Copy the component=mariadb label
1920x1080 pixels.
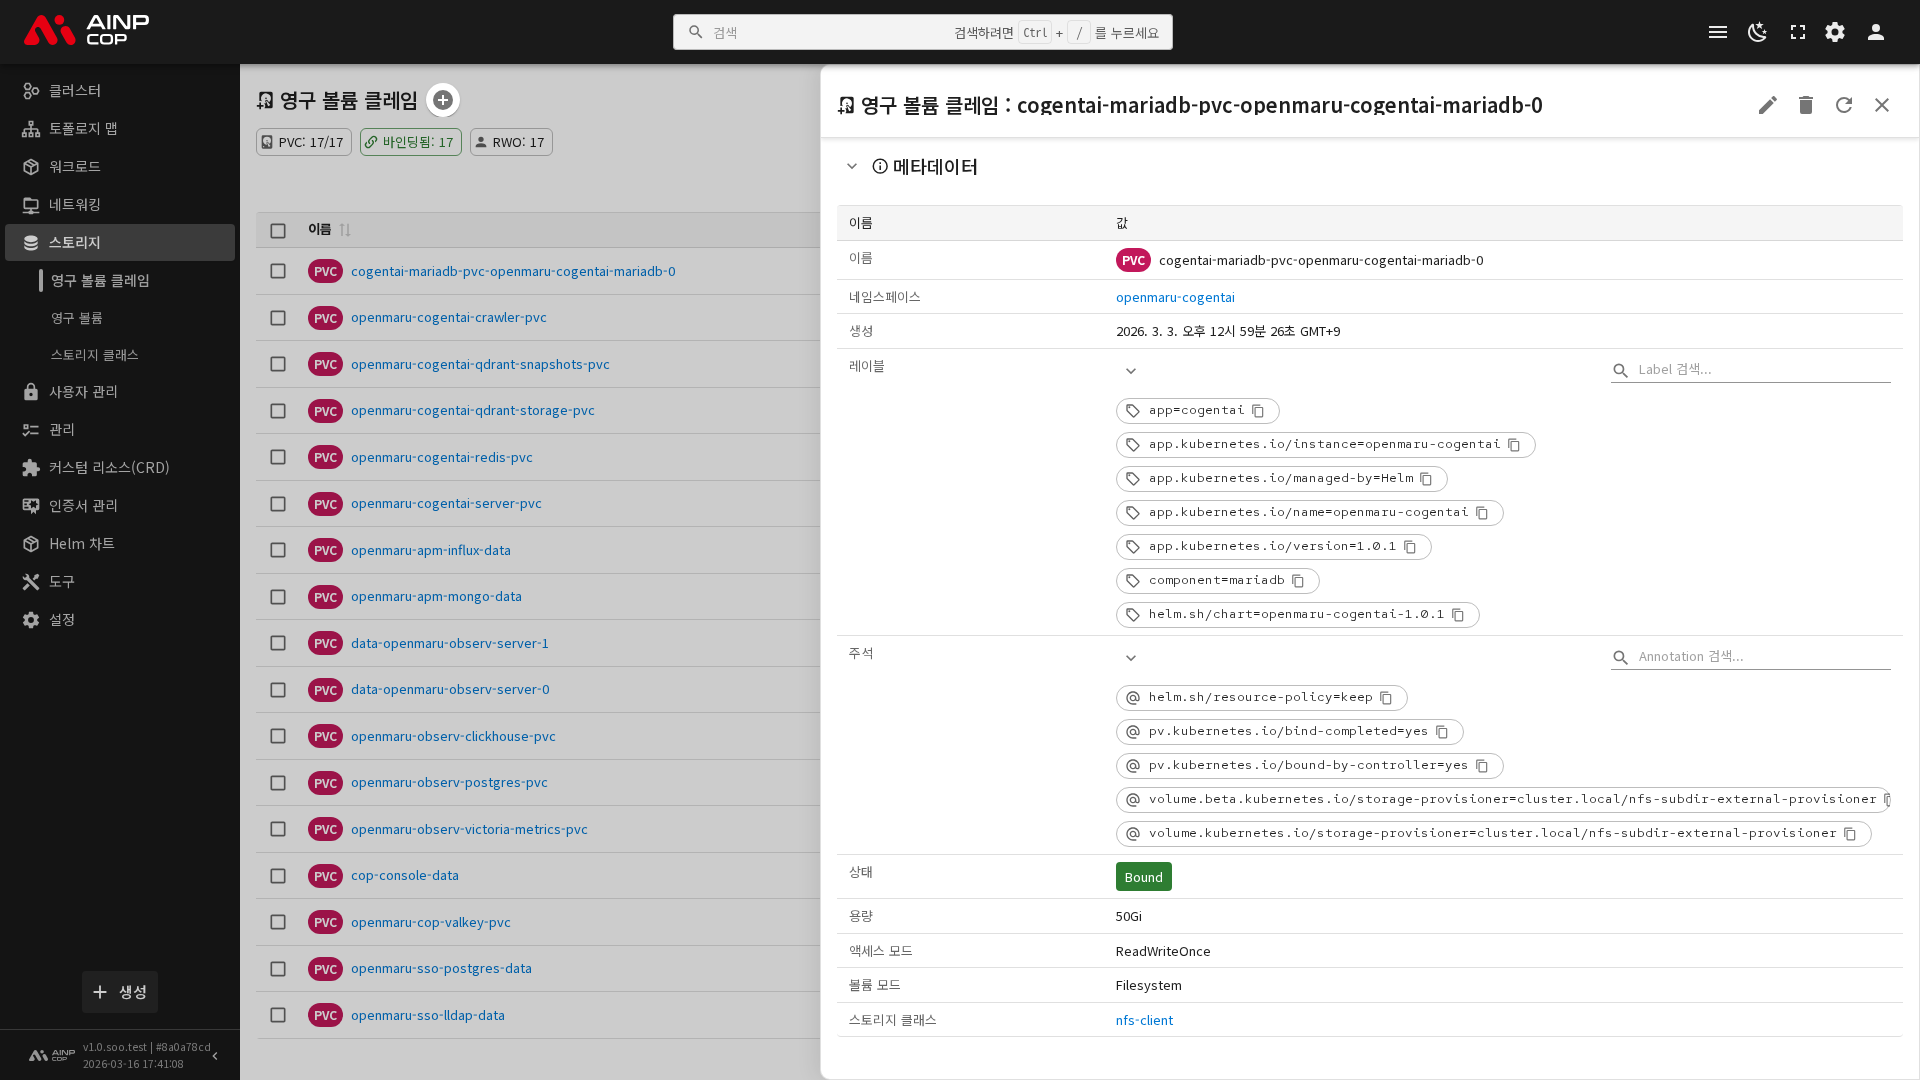(1298, 581)
